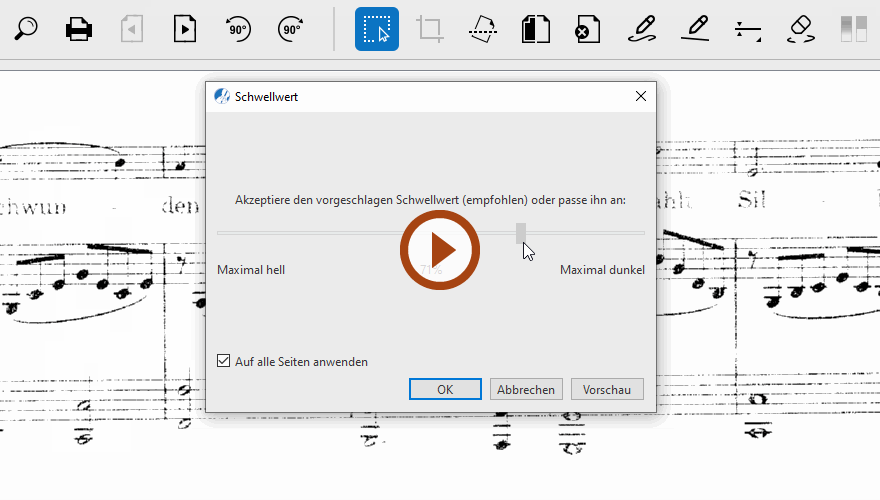Viewport: 880px width, 500px height.
Task: Uncheck 'Auf alle Seiten anwenden'
Action: [x=224, y=361]
